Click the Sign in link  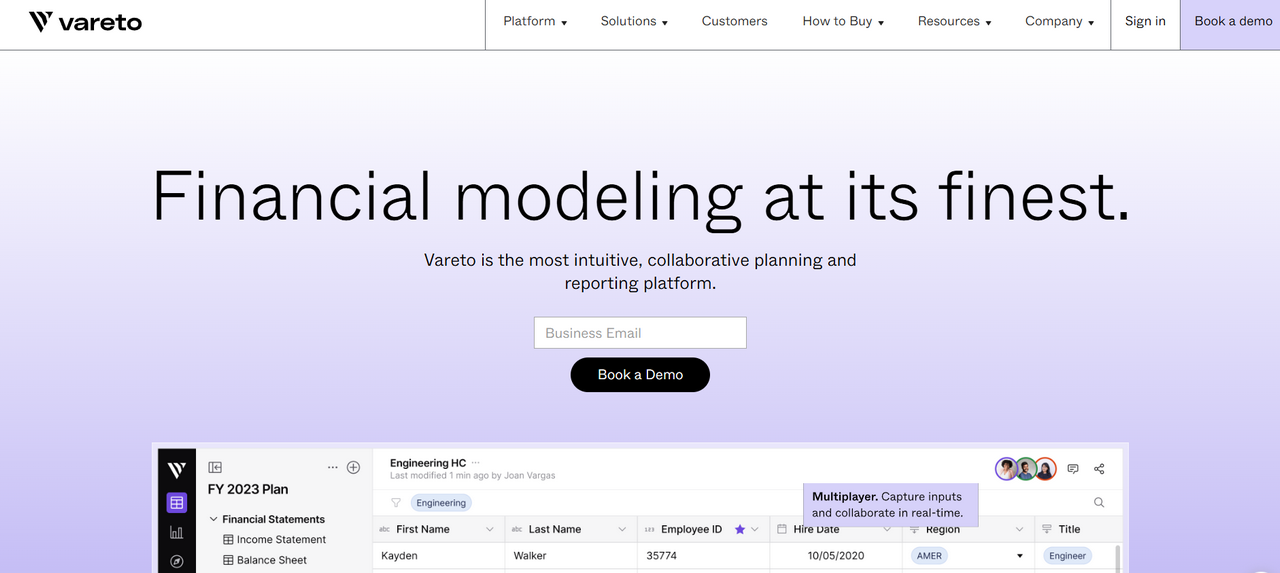point(1145,21)
